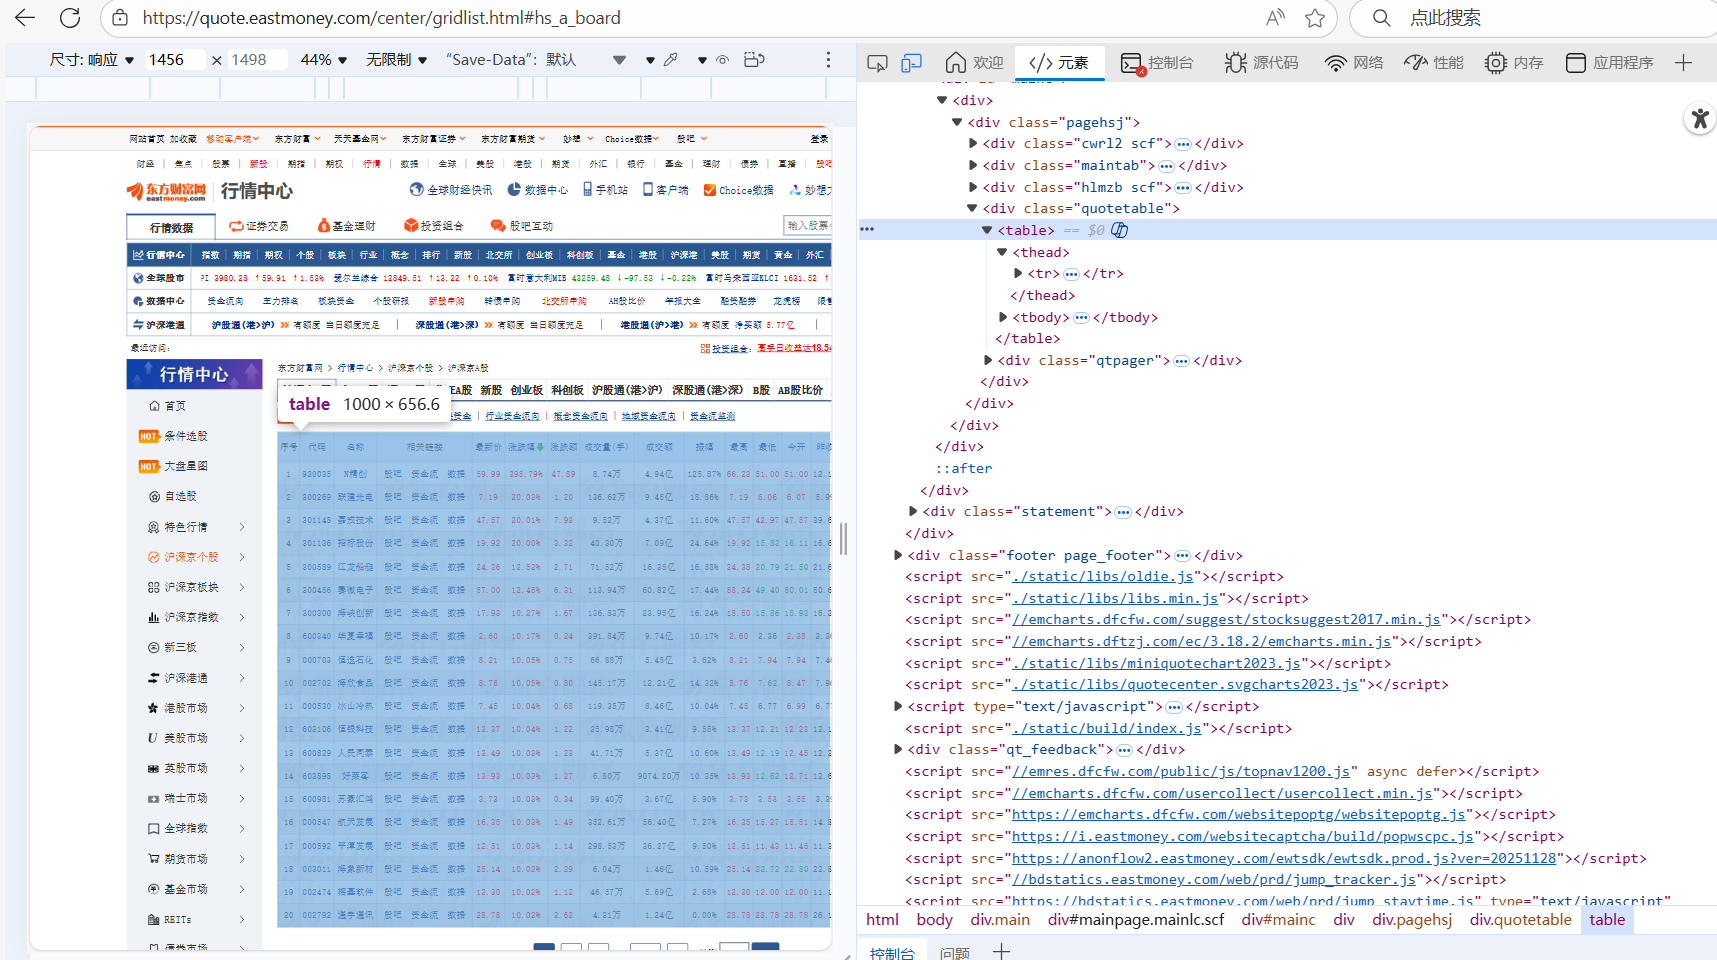Open the read aloud icon in address bar

click(x=1275, y=18)
